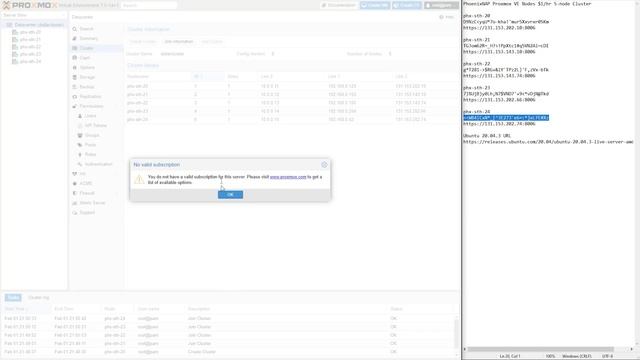Click the Create Cluster button

(142, 42)
